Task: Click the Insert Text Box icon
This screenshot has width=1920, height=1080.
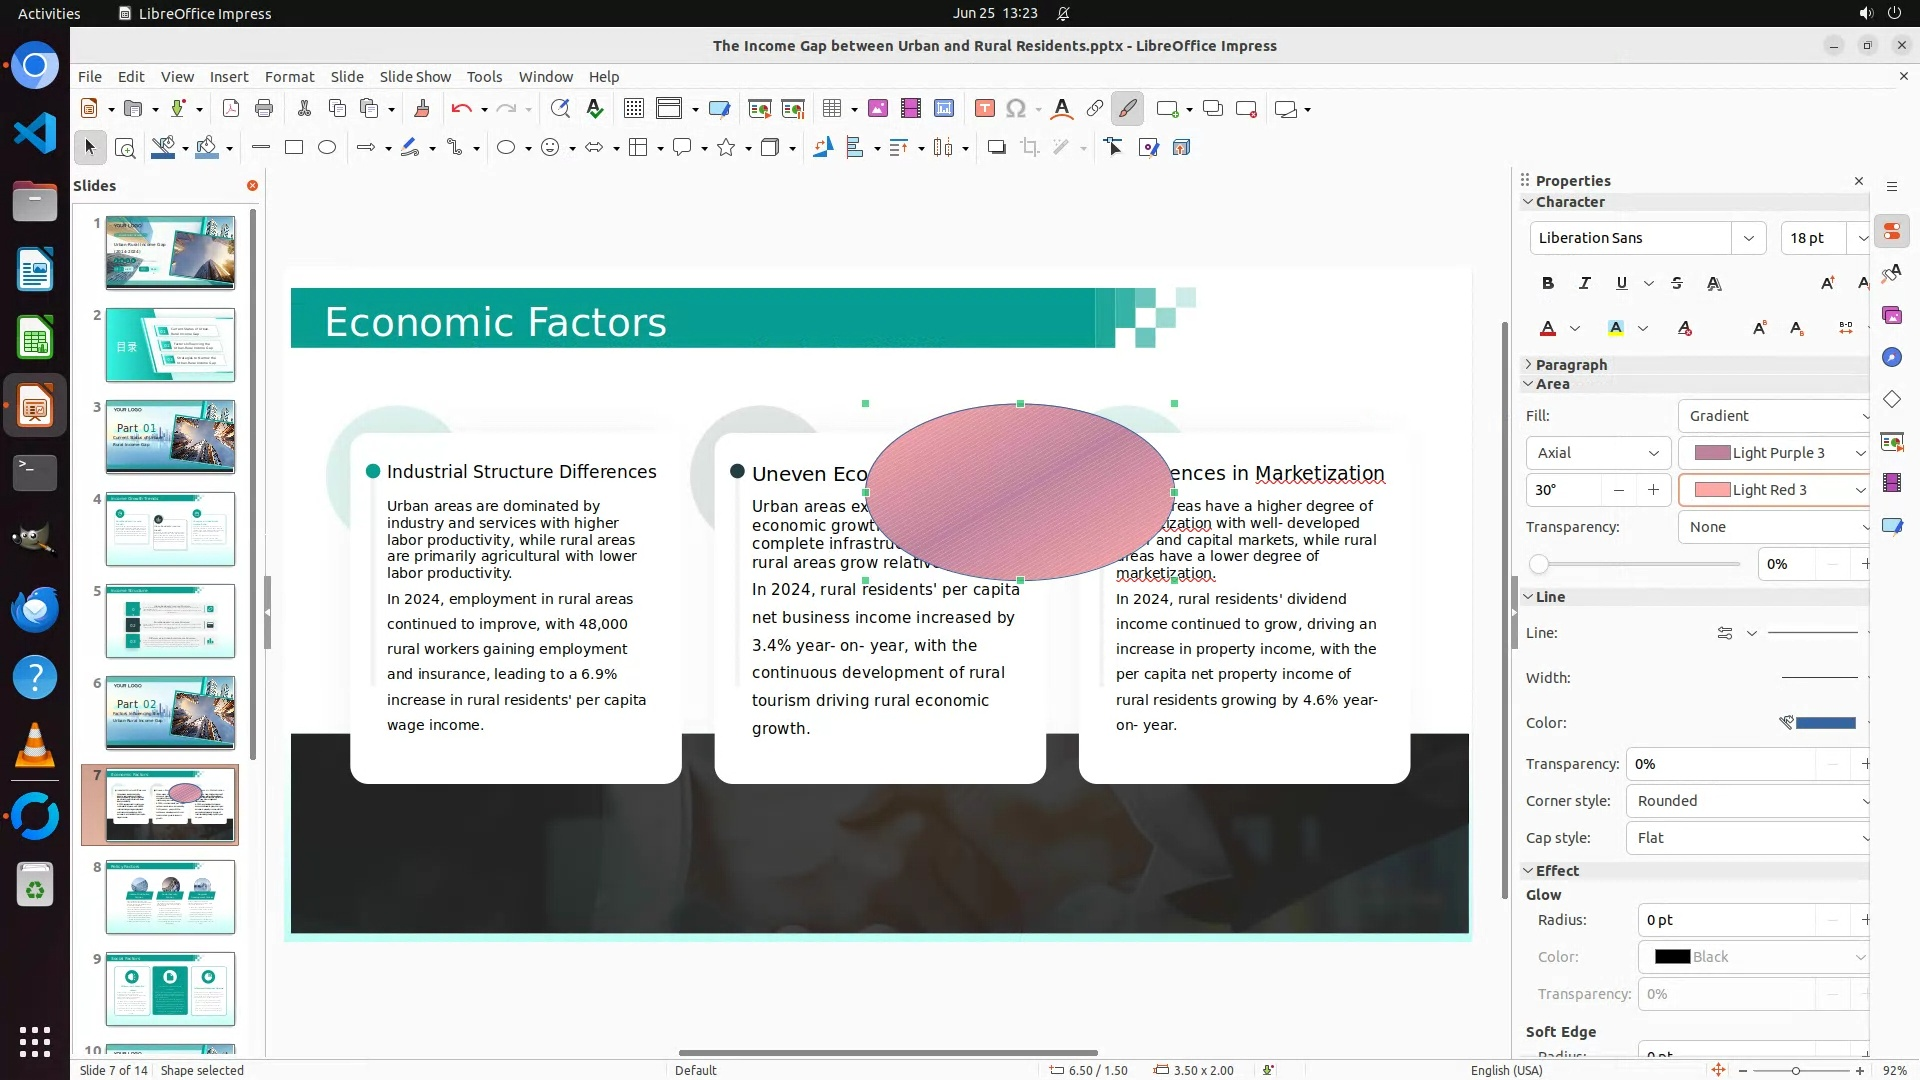Action: (x=984, y=109)
